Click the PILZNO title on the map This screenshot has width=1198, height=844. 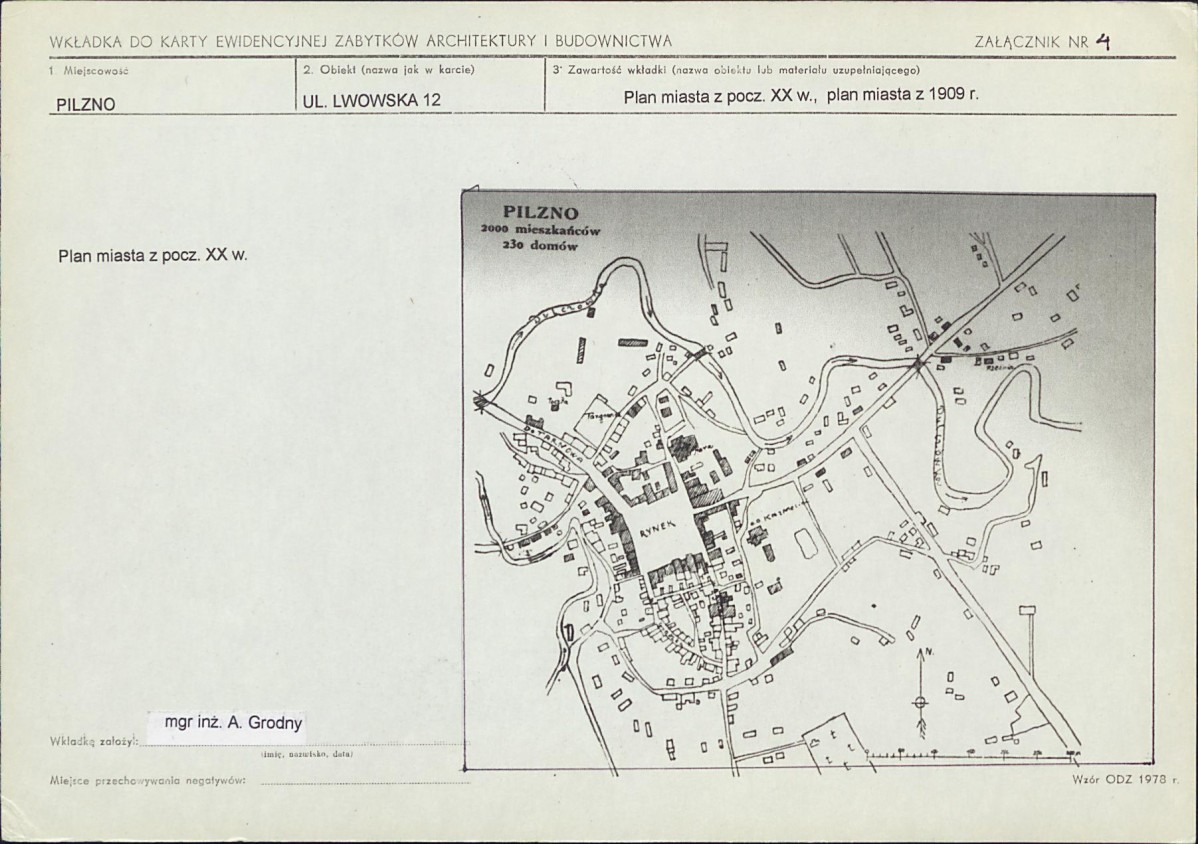(540, 213)
